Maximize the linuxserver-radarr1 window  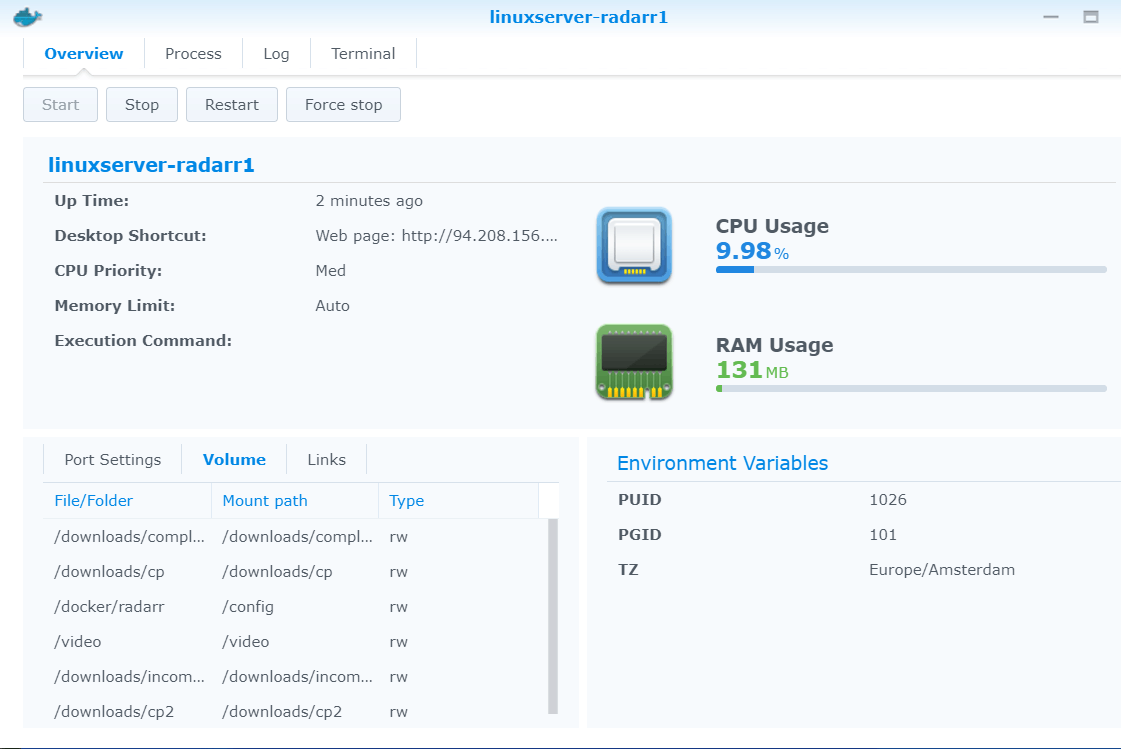click(x=1091, y=17)
